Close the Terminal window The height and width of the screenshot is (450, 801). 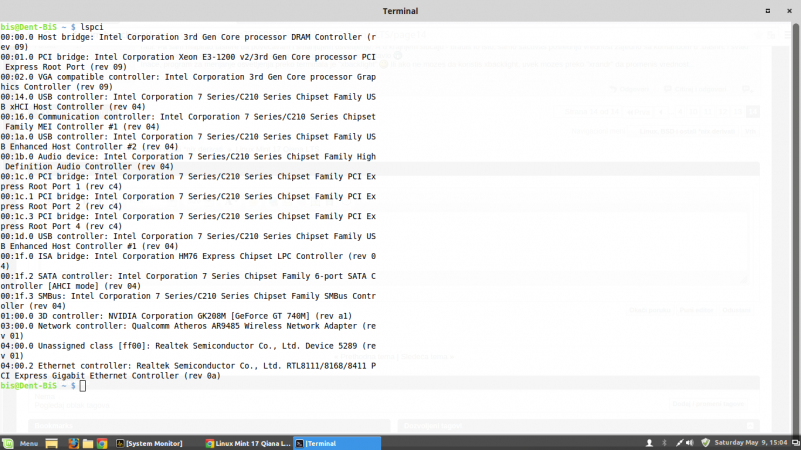pos(789,11)
